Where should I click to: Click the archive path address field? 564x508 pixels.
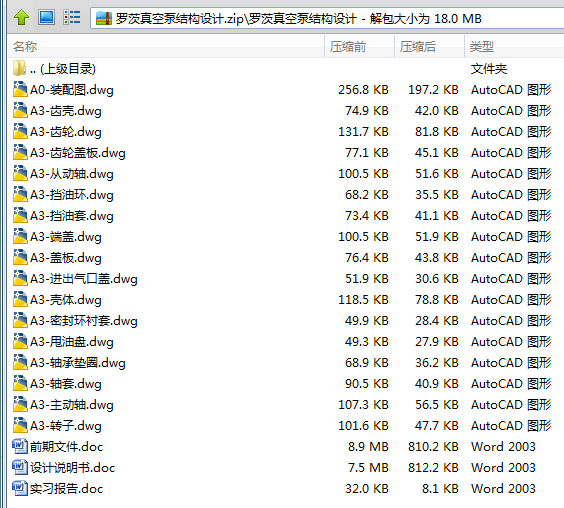(x=327, y=18)
